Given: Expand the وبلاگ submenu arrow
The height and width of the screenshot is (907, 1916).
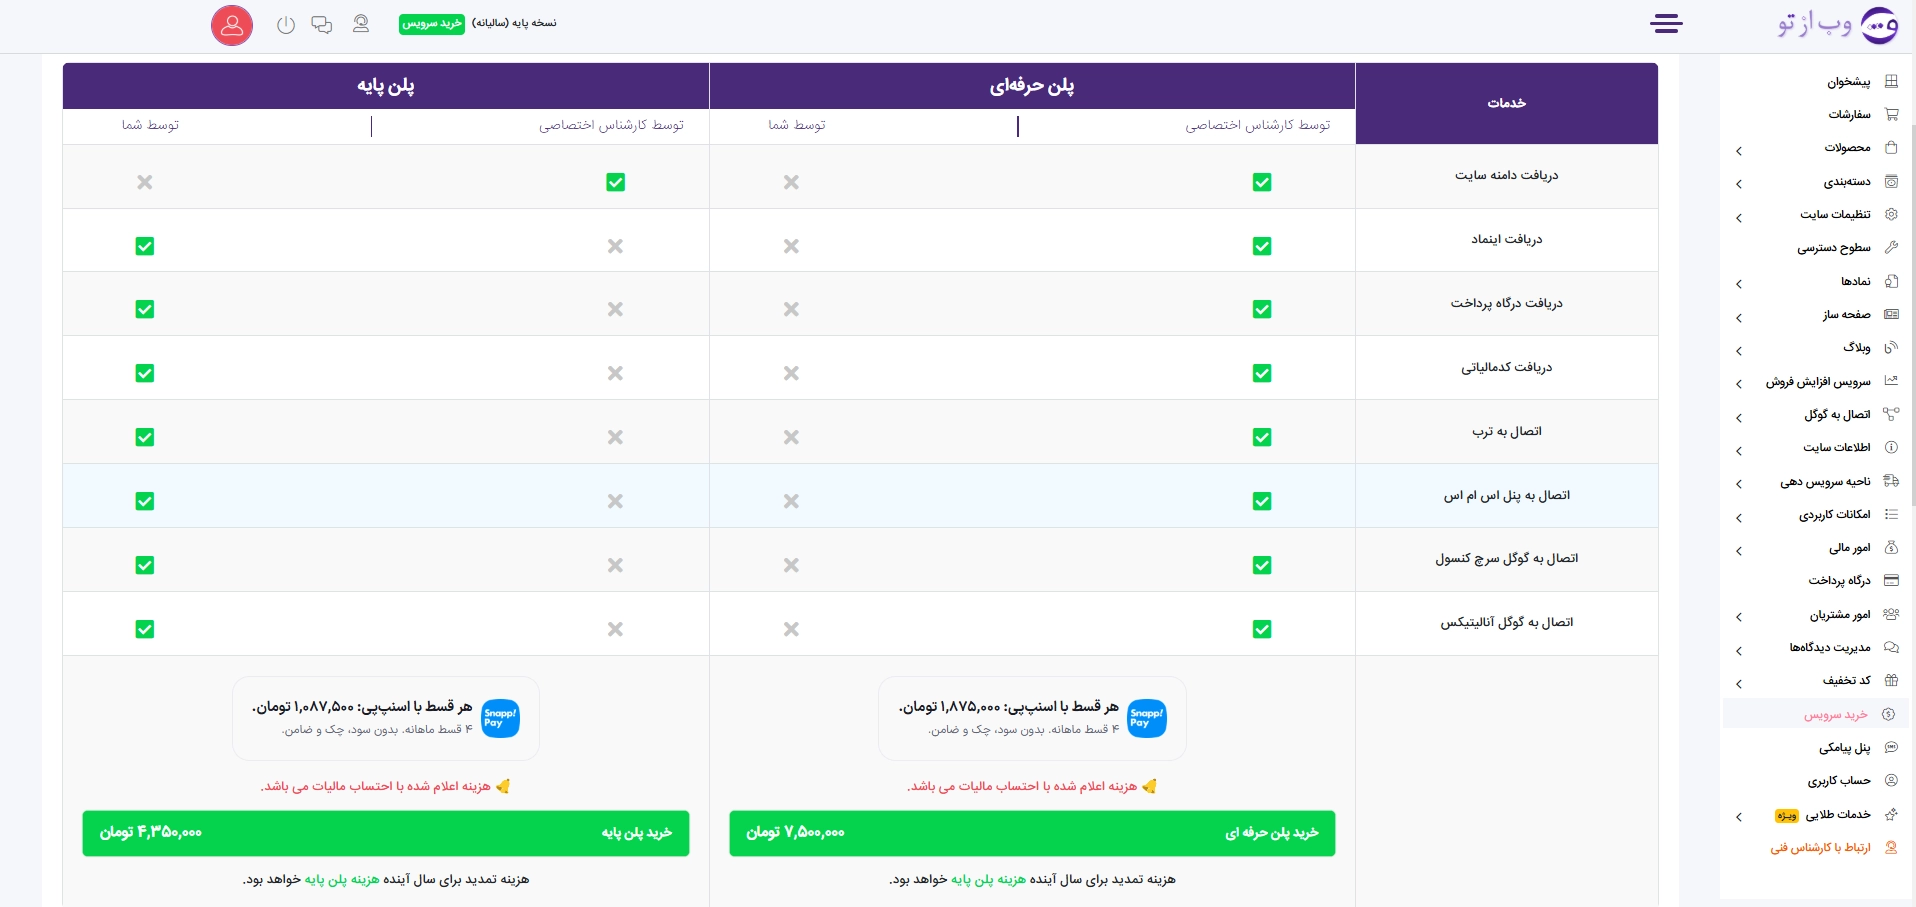Looking at the screenshot, I should [1739, 351].
